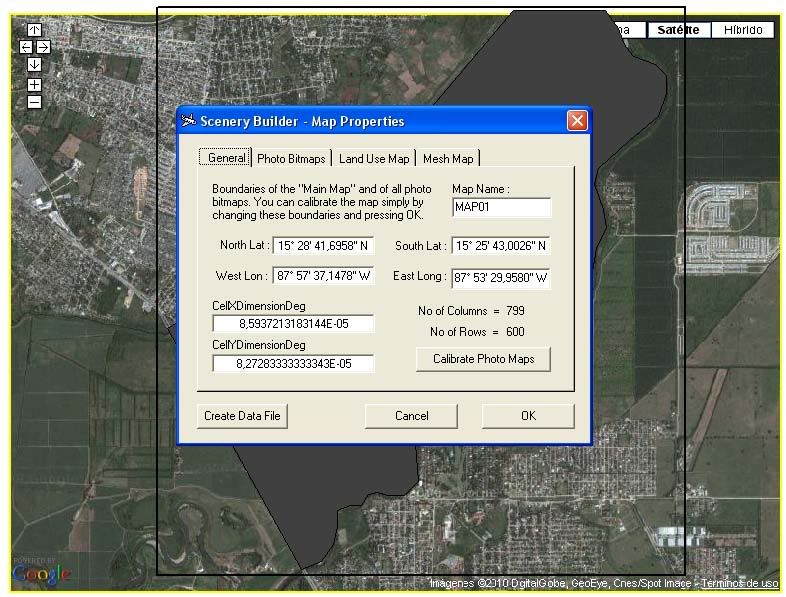Select the Mesh Map tab
This screenshot has width=786, height=597.
448,158
